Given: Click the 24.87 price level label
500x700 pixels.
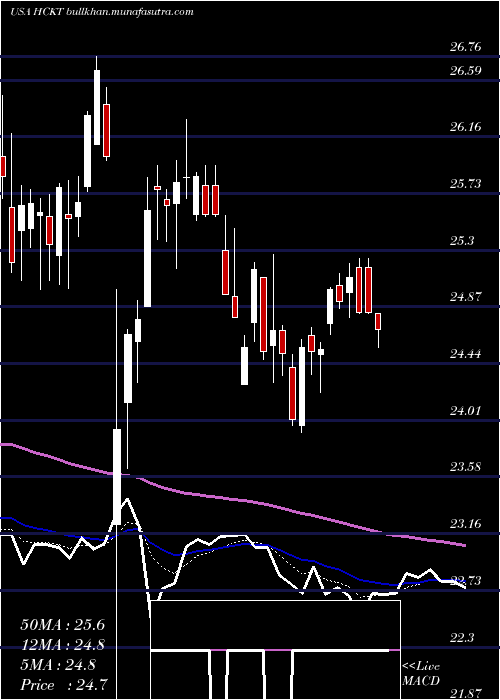Looking at the screenshot, I should click(466, 296).
